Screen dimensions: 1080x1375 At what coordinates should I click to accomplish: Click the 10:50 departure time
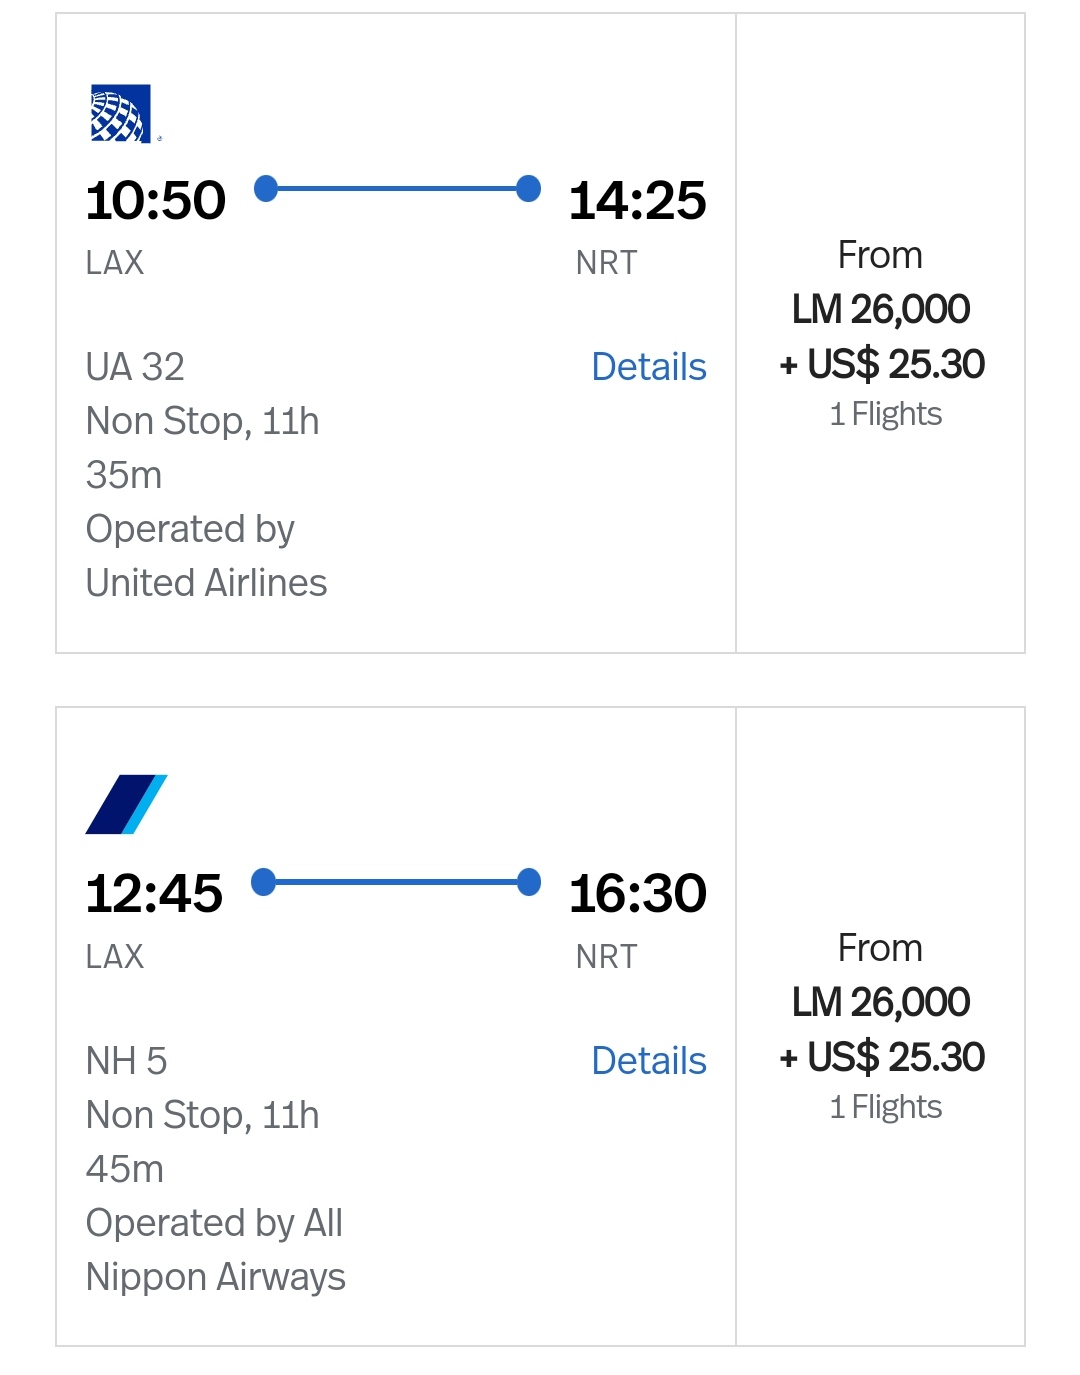156,200
